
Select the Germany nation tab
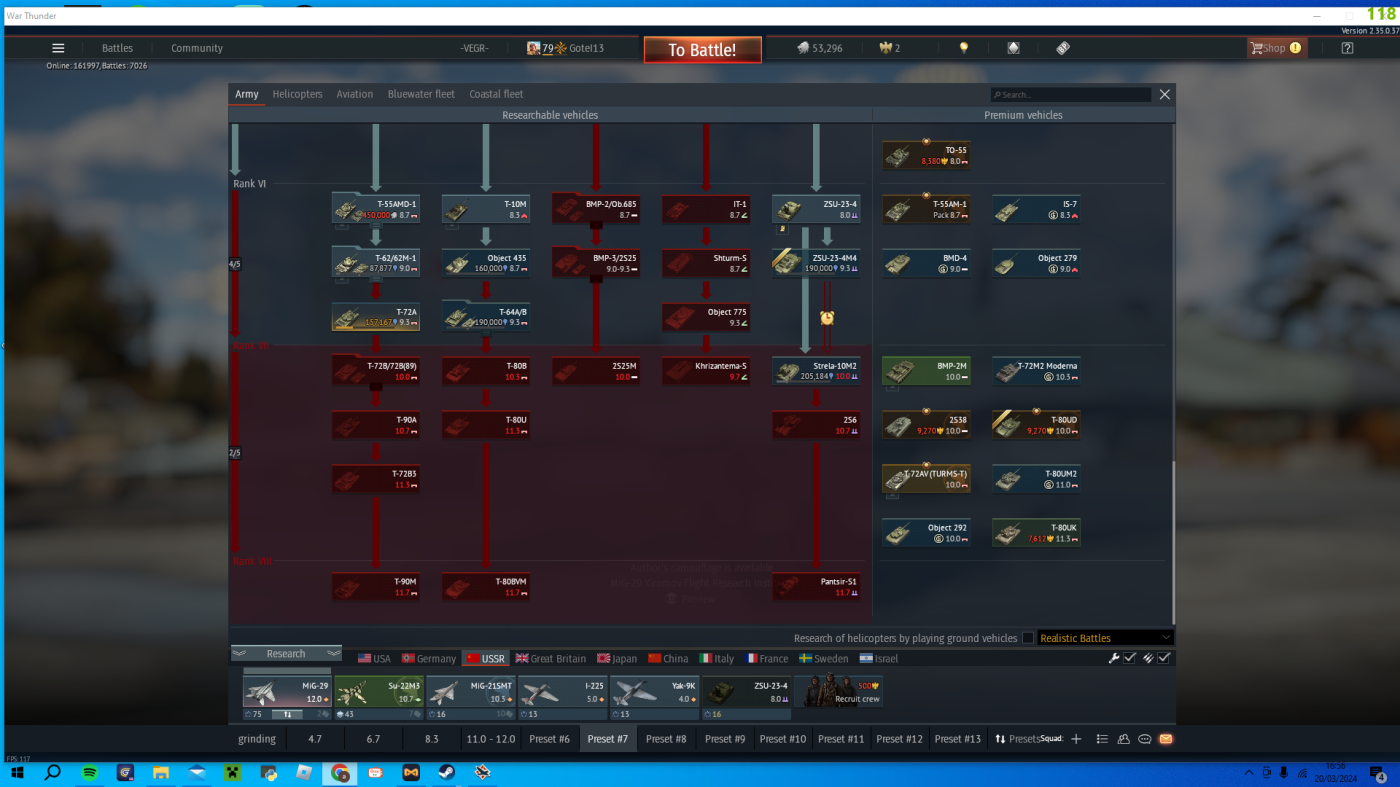tap(428, 659)
